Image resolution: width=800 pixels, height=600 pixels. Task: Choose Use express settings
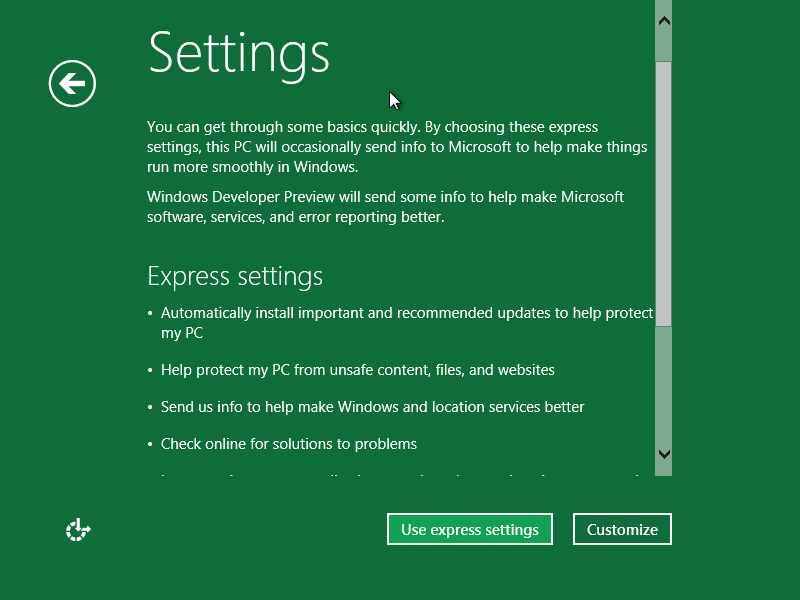[470, 529]
